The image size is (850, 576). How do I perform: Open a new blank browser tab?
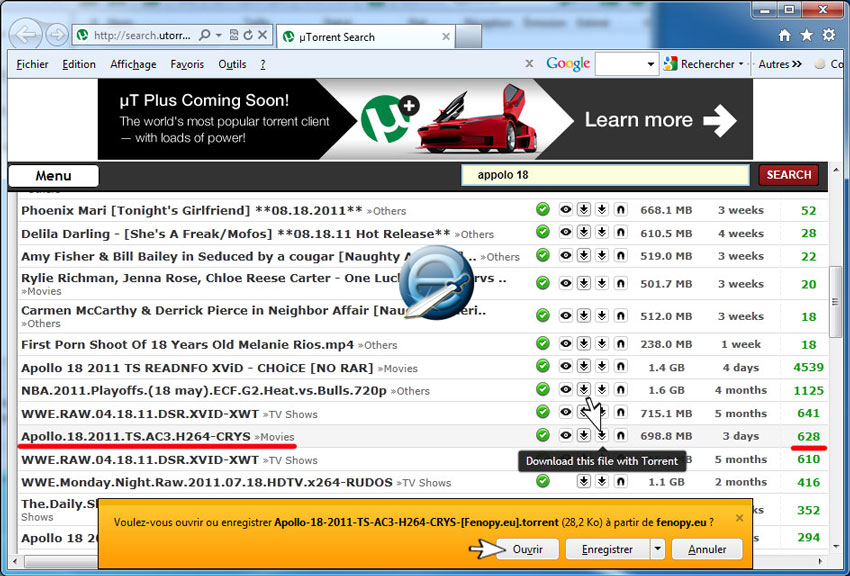468,37
